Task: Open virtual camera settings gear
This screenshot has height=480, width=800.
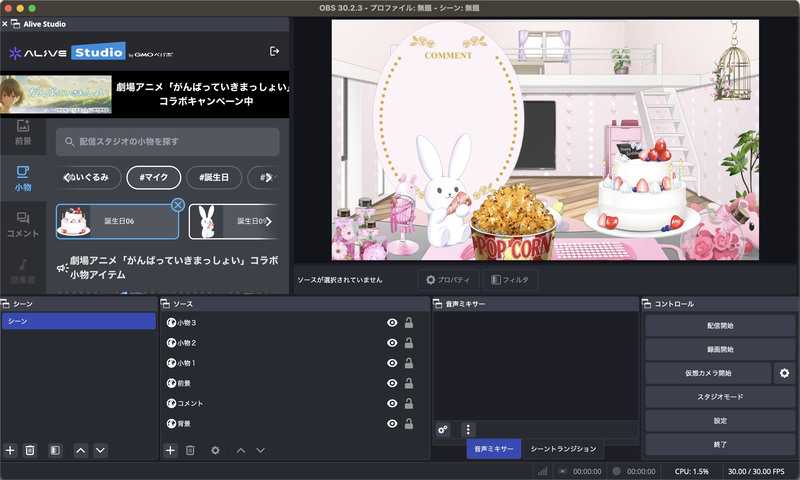Action: (784, 373)
